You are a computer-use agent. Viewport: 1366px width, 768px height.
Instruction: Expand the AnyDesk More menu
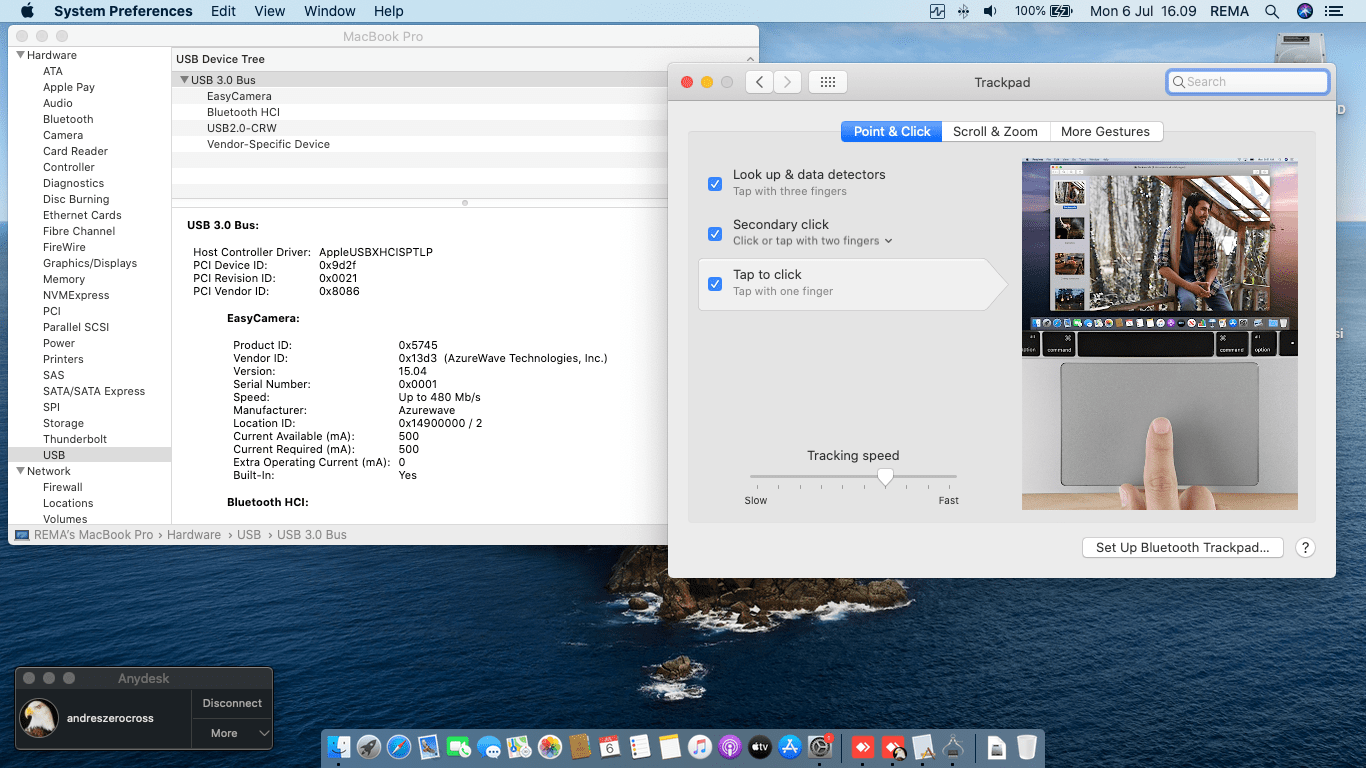232,733
